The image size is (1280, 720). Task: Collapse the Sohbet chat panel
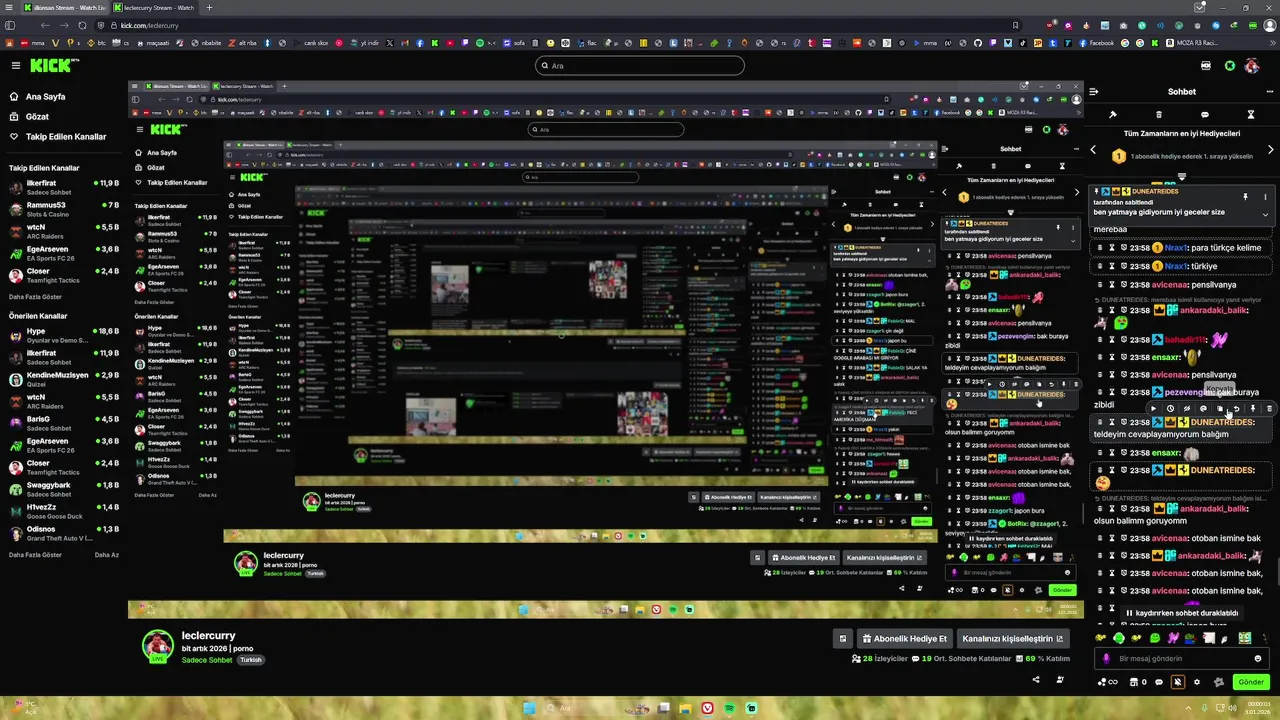(x=1094, y=91)
